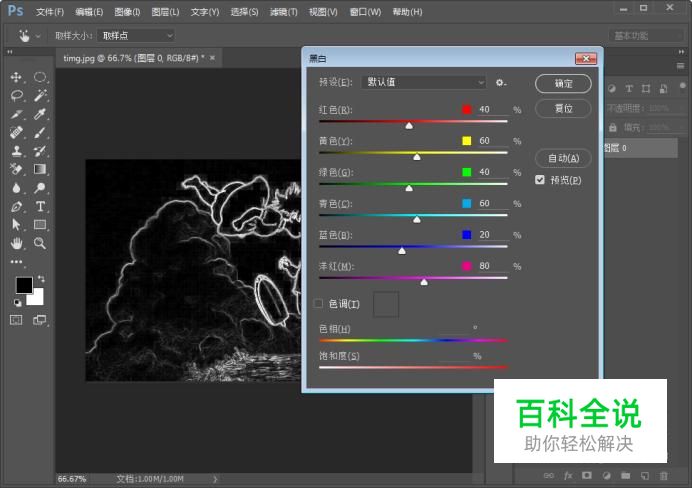Open the Preset (预设) dropdown

tap(423, 82)
